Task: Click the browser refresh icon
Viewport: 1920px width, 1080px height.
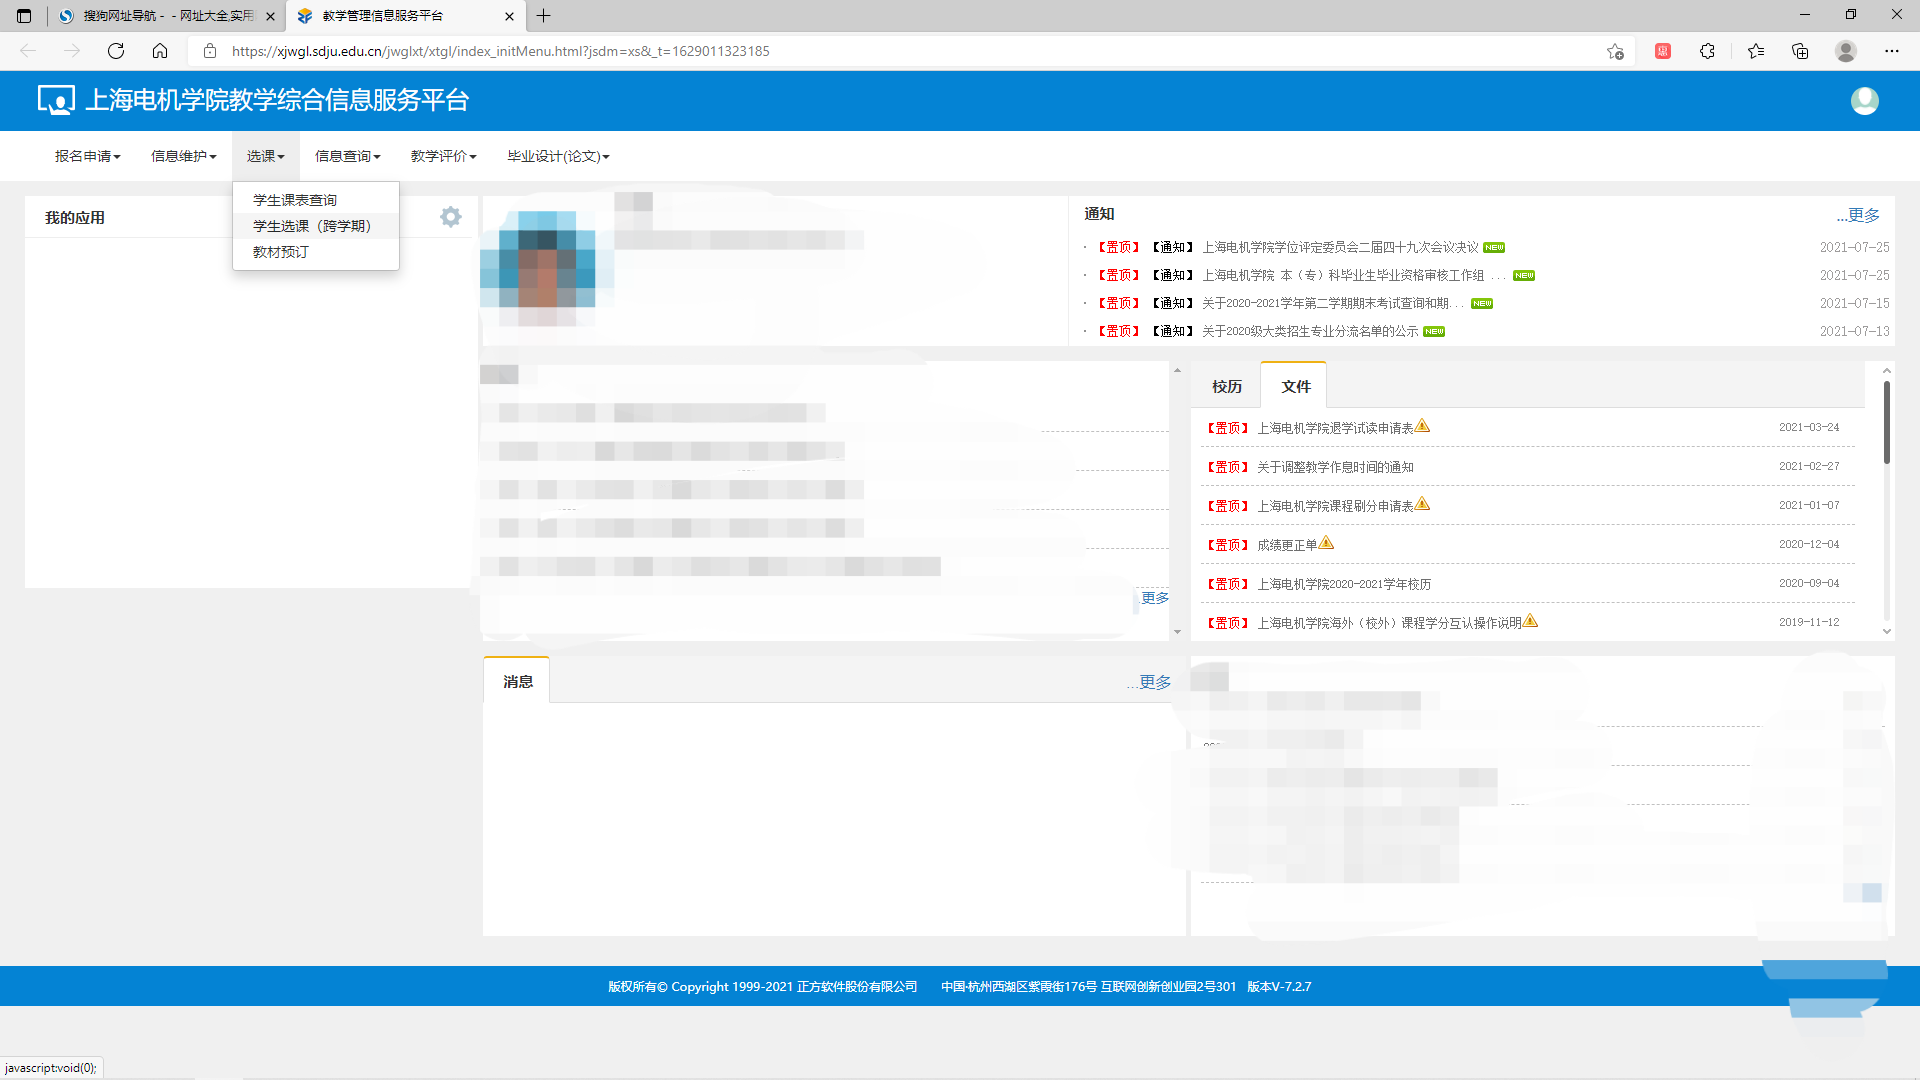Action: (x=116, y=51)
